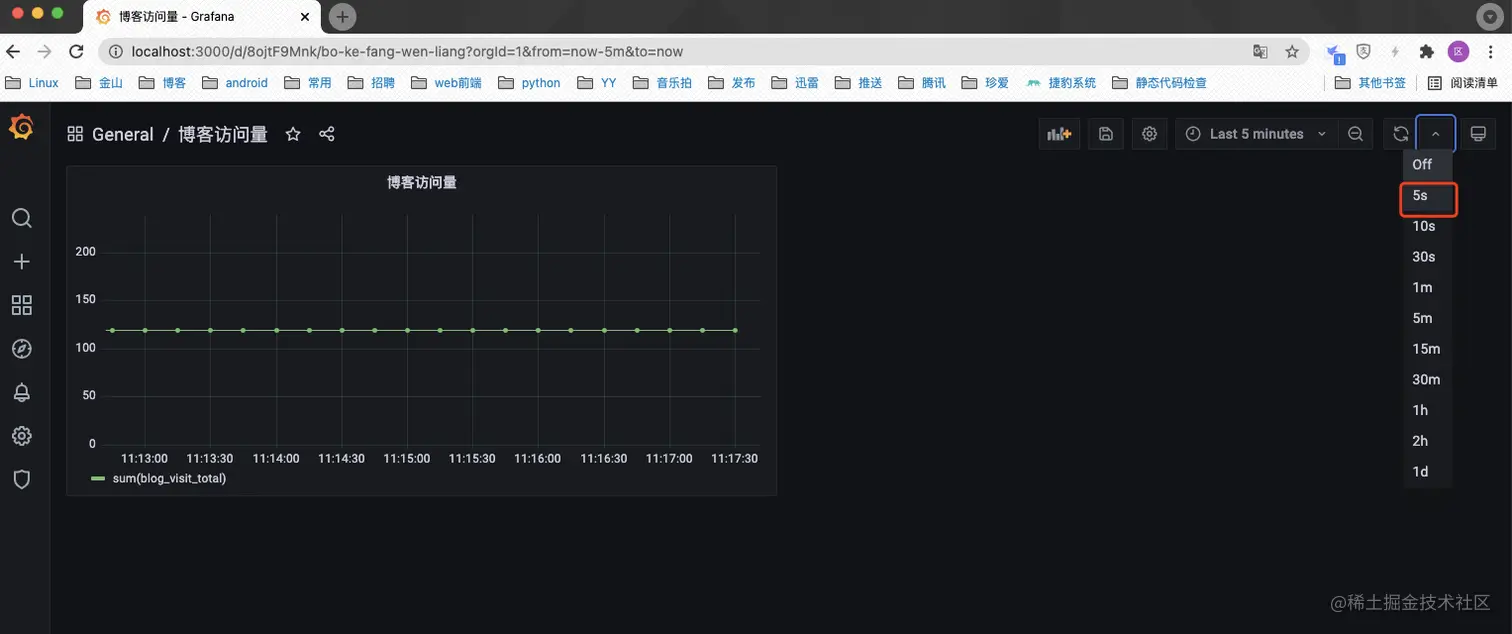Open the python bookmarks folder

coord(529,83)
